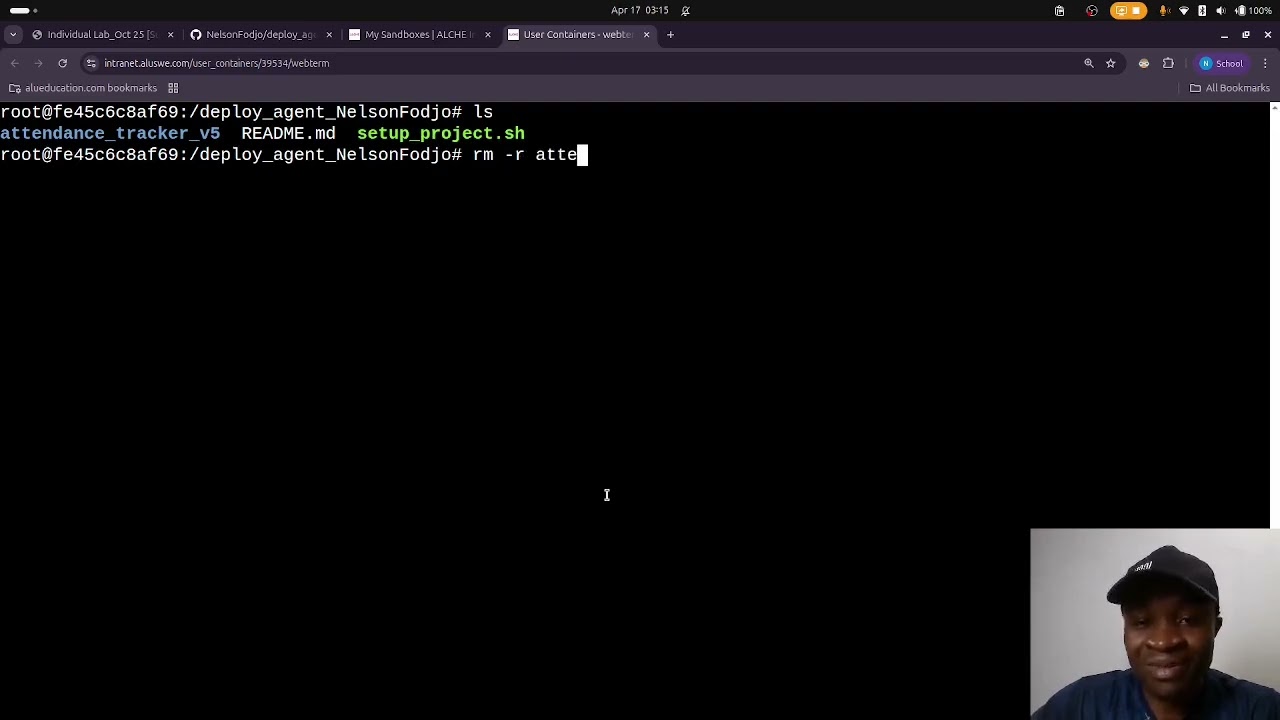Click attendance_tracker_v5 in terminal output

[x=110, y=133]
